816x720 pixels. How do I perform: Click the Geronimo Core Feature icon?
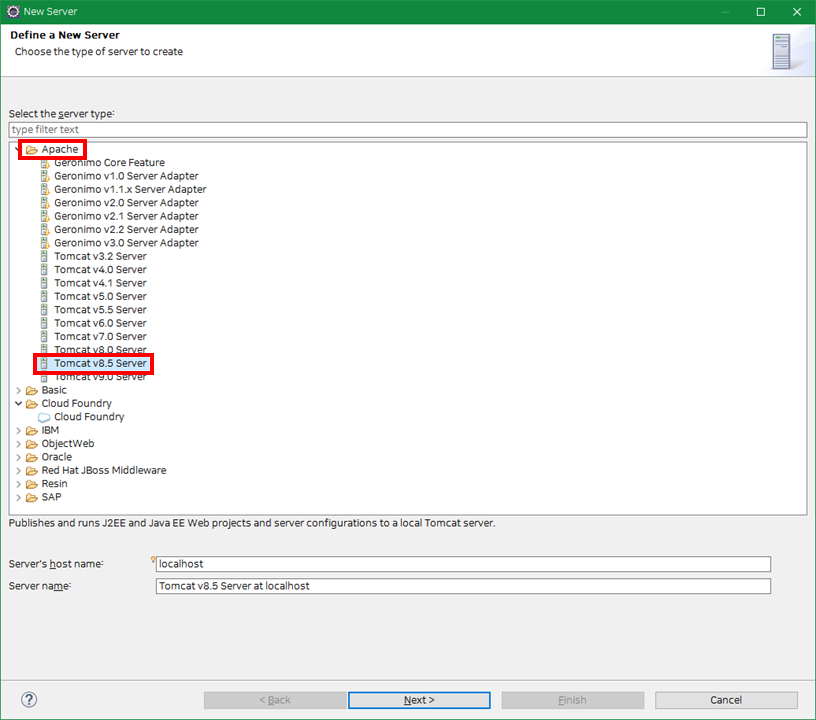coord(45,163)
